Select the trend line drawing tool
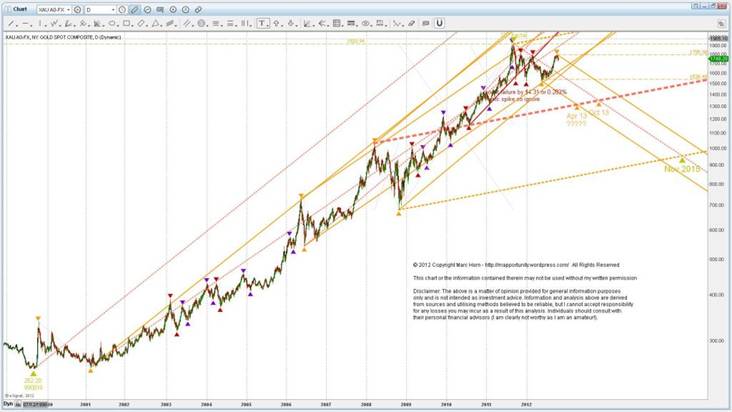The image size is (732, 412). coord(10,23)
